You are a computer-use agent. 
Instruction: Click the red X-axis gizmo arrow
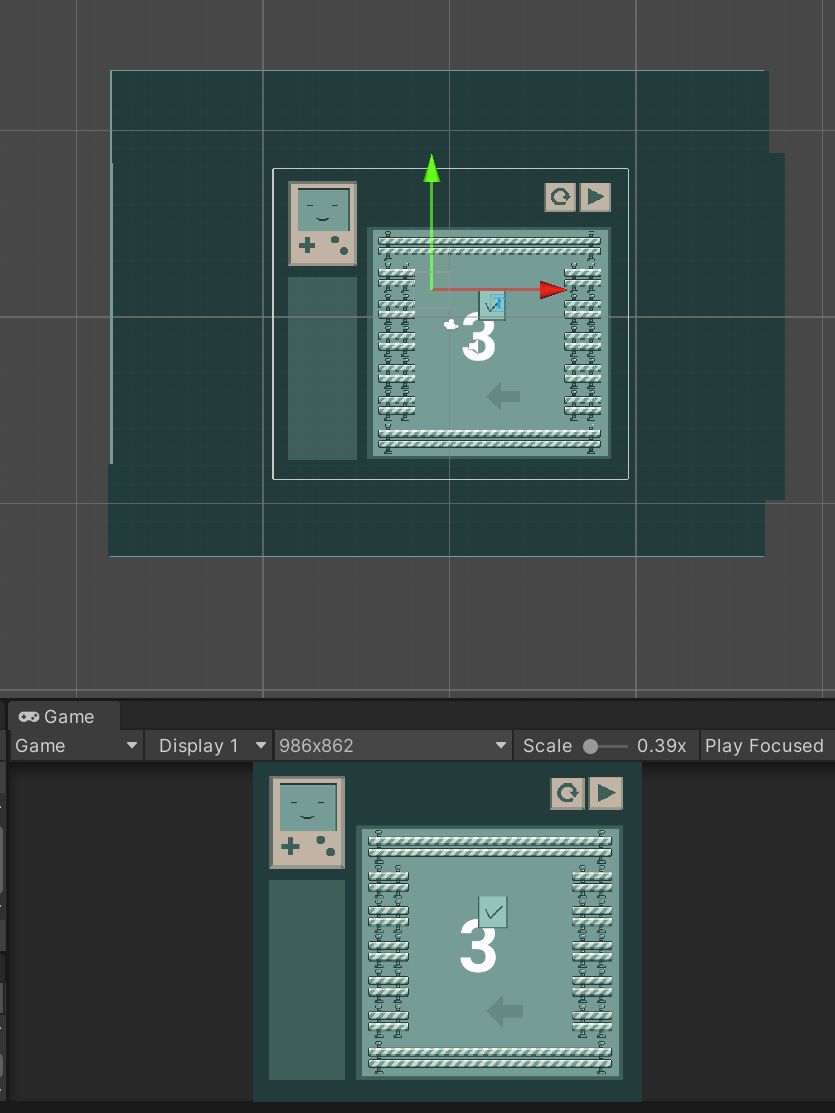tap(552, 290)
